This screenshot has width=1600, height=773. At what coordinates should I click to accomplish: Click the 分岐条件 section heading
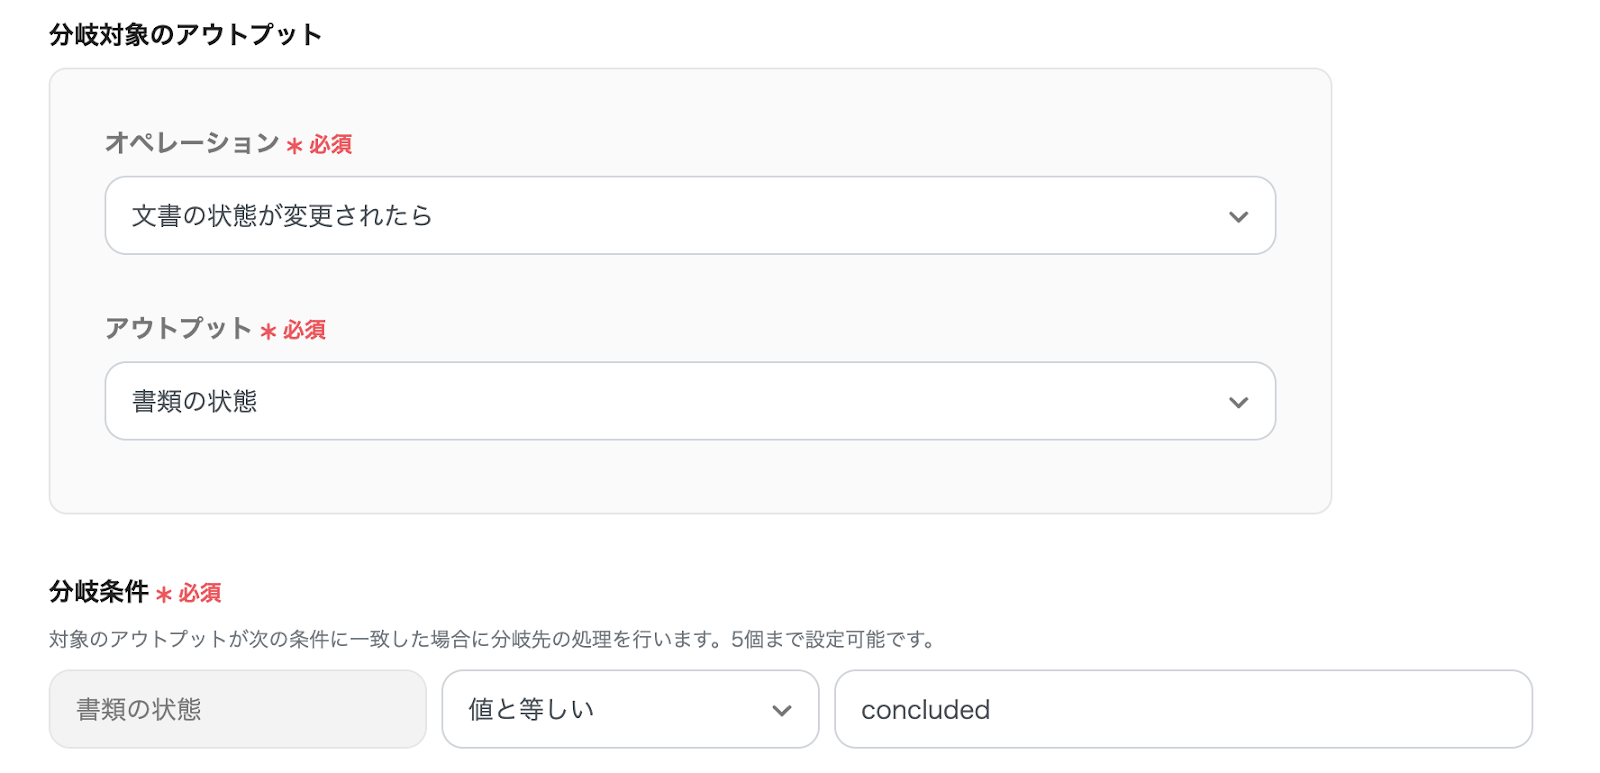99,592
